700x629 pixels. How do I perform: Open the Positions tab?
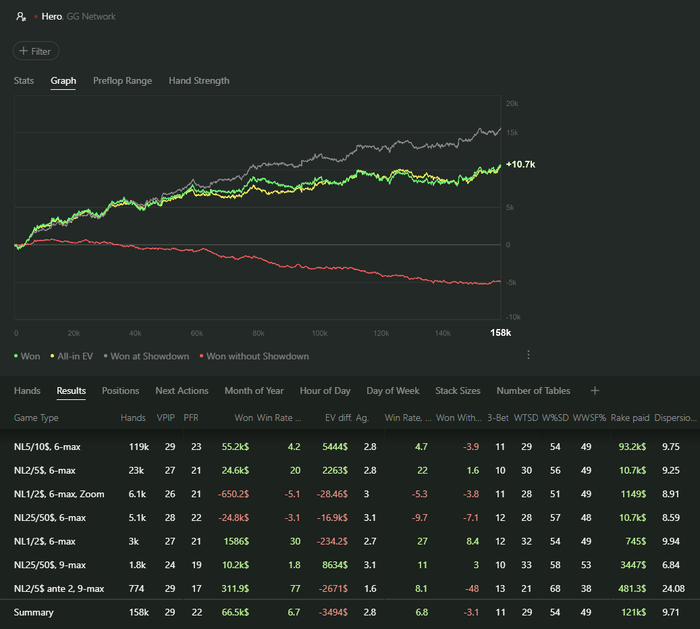tap(121, 391)
